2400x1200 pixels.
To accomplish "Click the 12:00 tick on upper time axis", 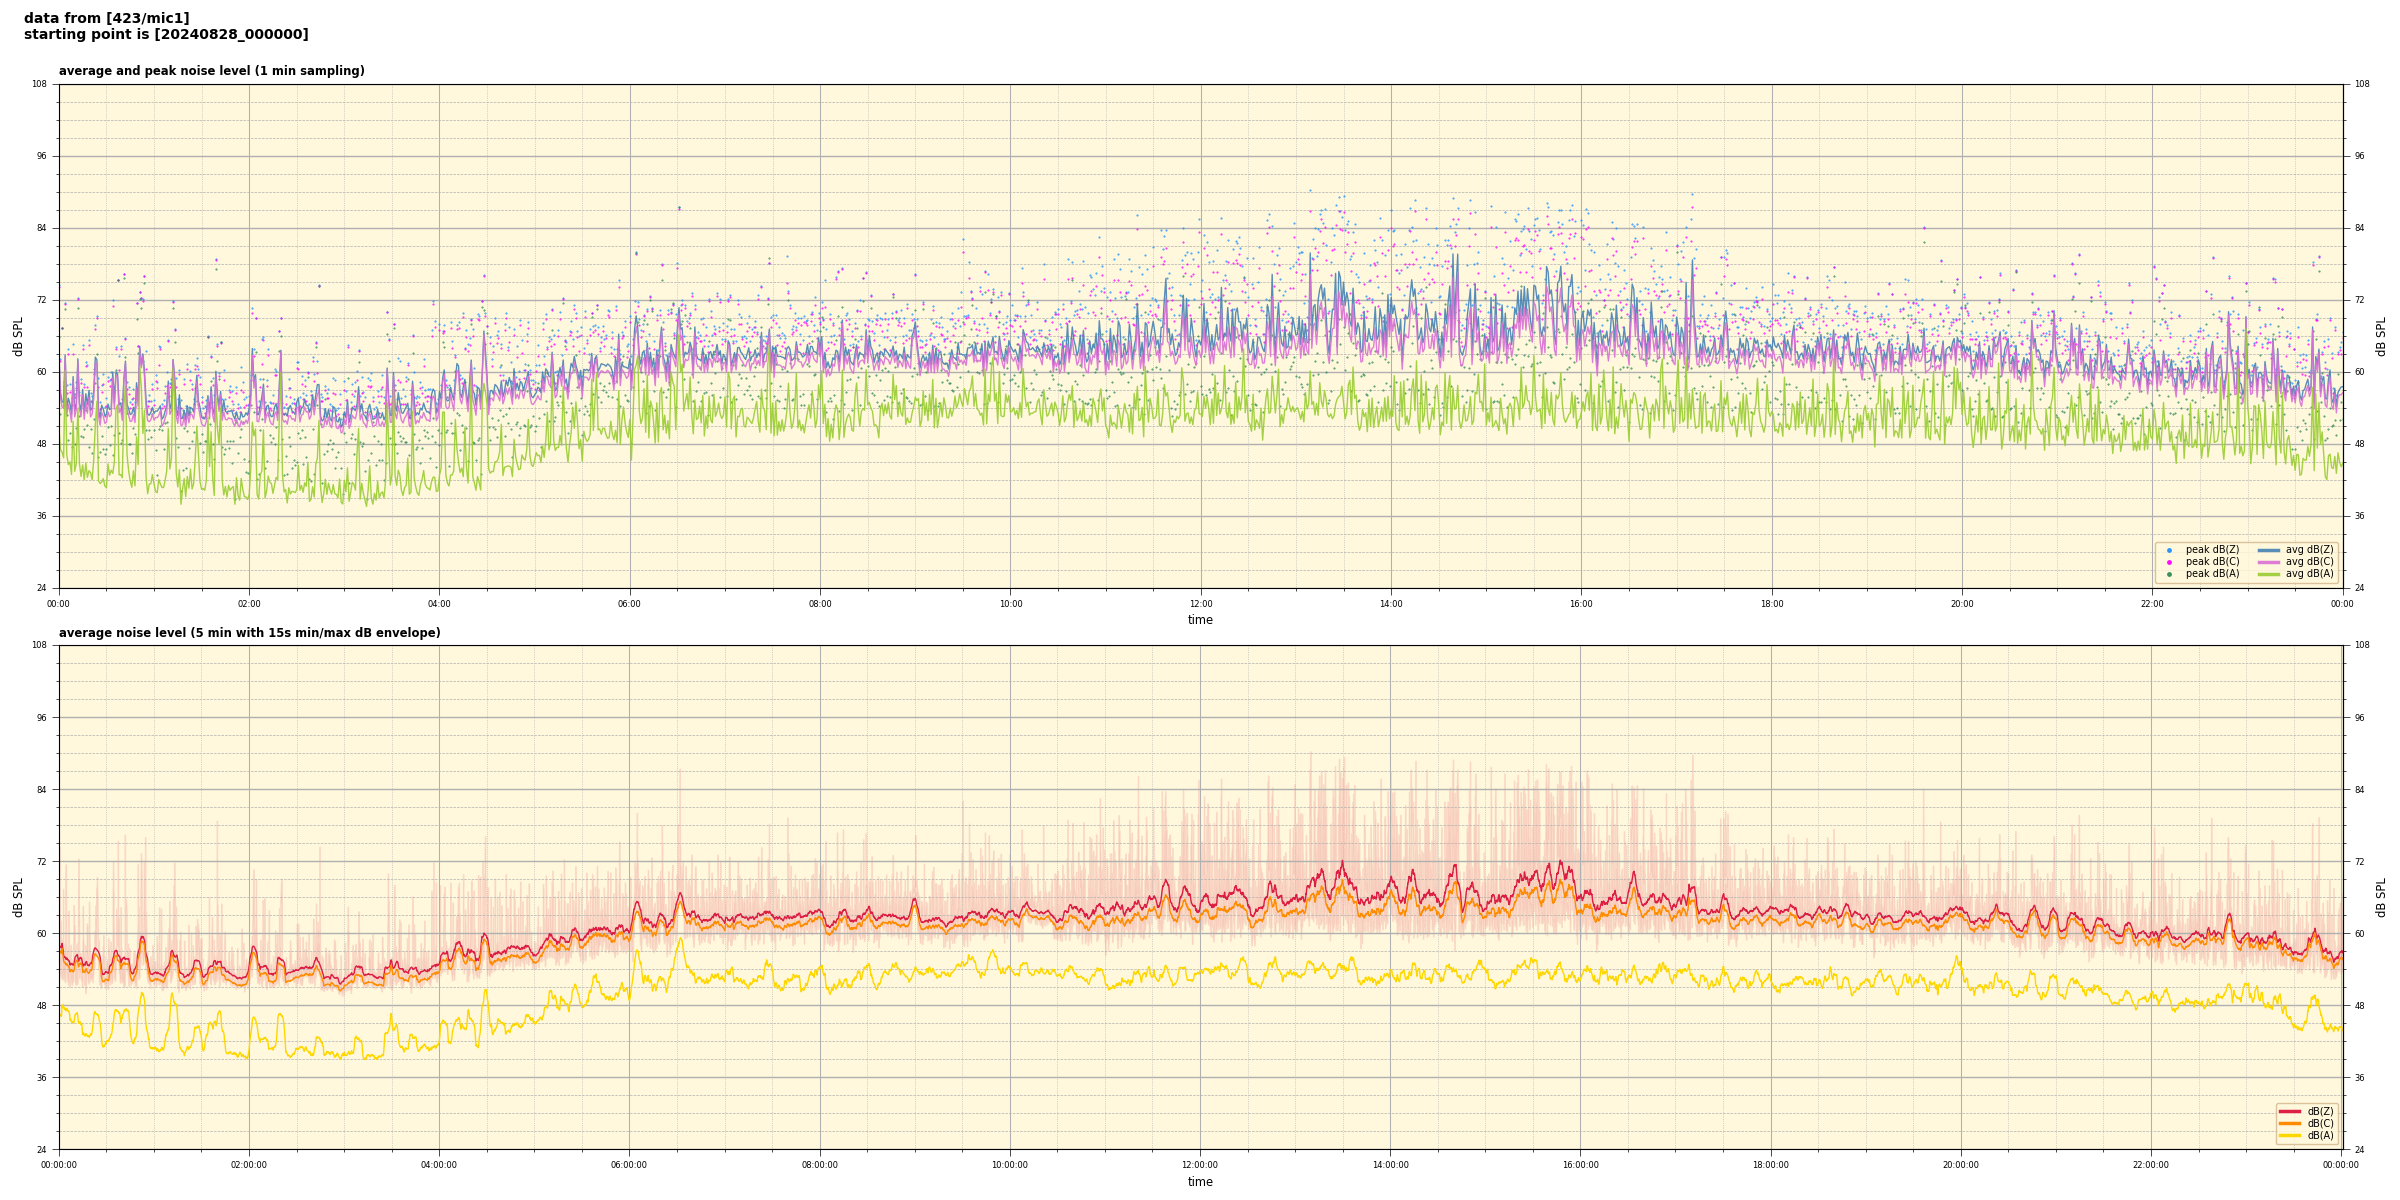I will pos(1201,604).
